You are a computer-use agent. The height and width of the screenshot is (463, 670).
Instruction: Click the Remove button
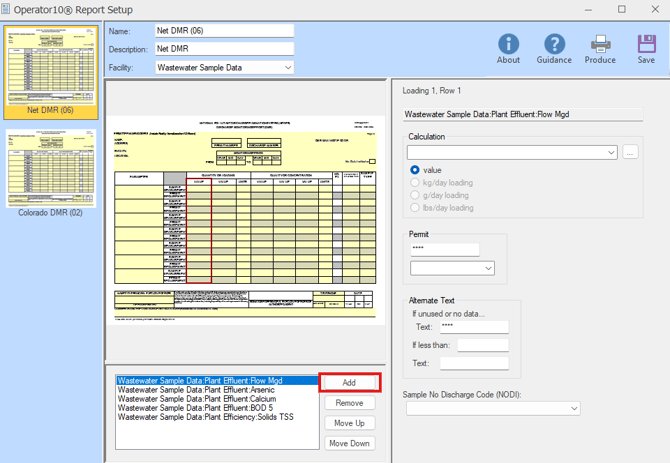pyautogui.click(x=349, y=403)
